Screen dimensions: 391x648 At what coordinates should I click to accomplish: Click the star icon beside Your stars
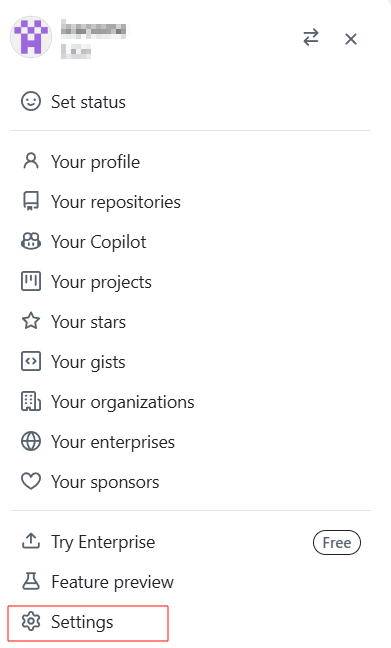point(31,321)
